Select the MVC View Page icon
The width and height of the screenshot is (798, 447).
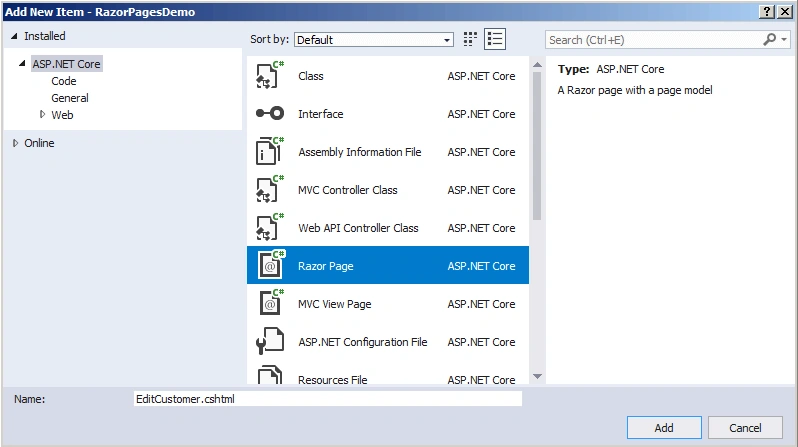pos(271,303)
